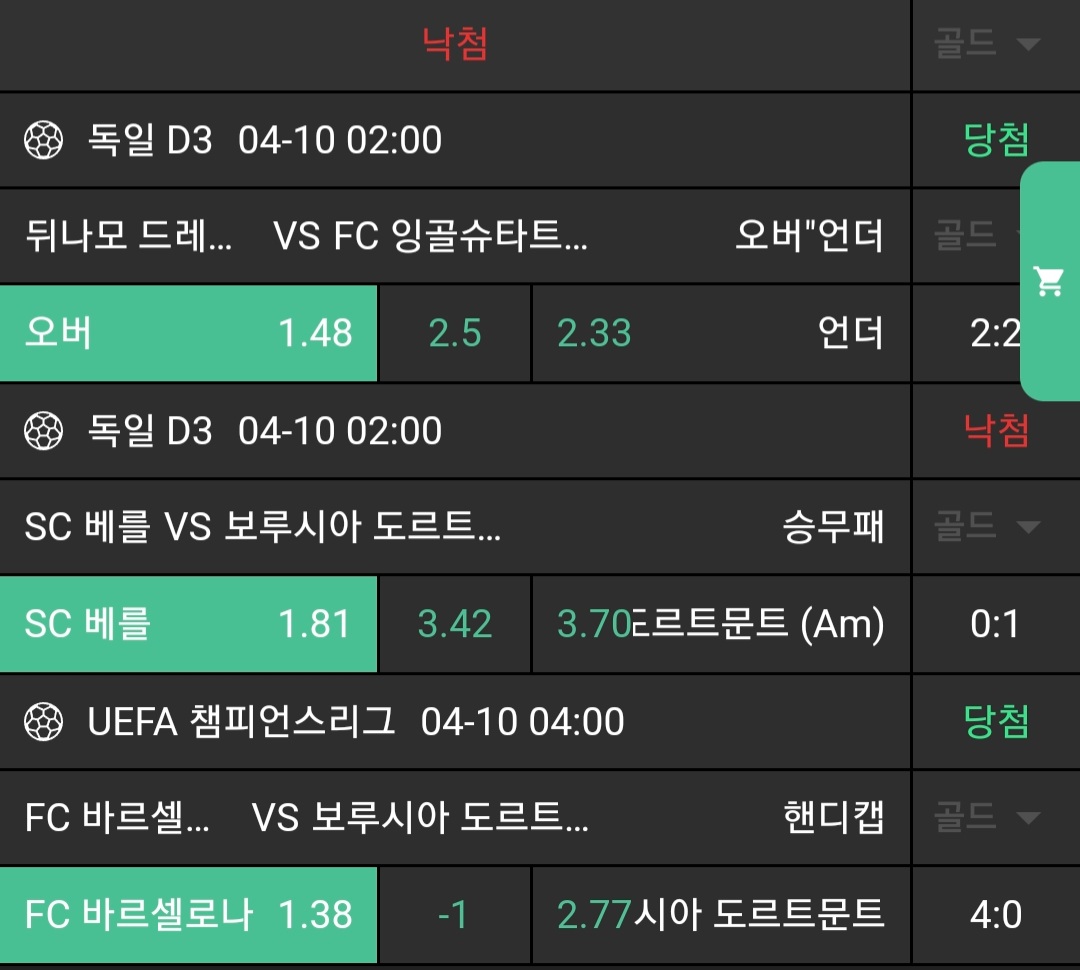Click the -1 handicap line value

pyautogui.click(x=455, y=915)
